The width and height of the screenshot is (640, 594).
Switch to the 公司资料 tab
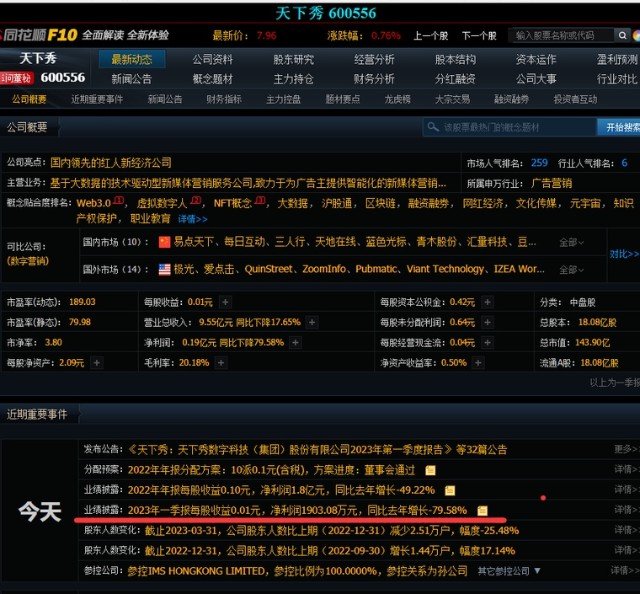click(x=212, y=59)
